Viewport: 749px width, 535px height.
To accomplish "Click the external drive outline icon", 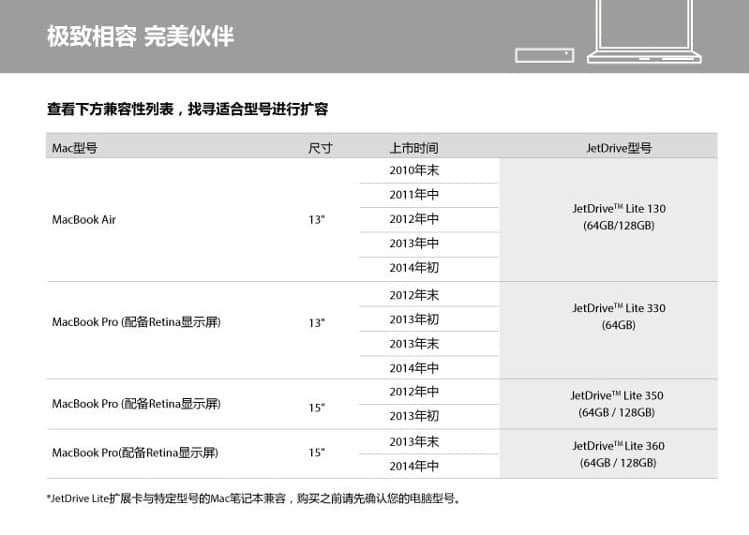I will [x=545, y=55].
